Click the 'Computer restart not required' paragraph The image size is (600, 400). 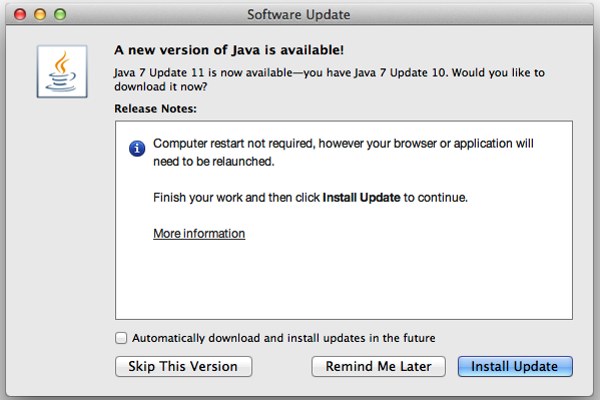point(343,152)
